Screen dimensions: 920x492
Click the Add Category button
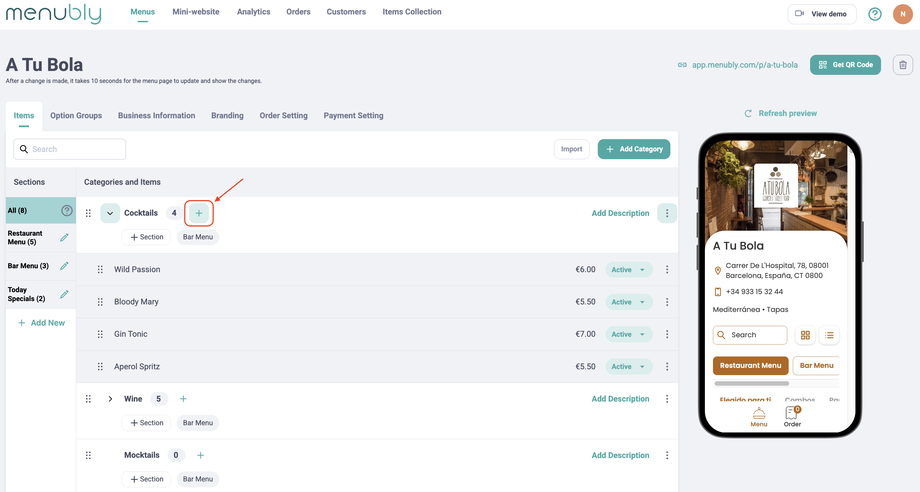634,149
